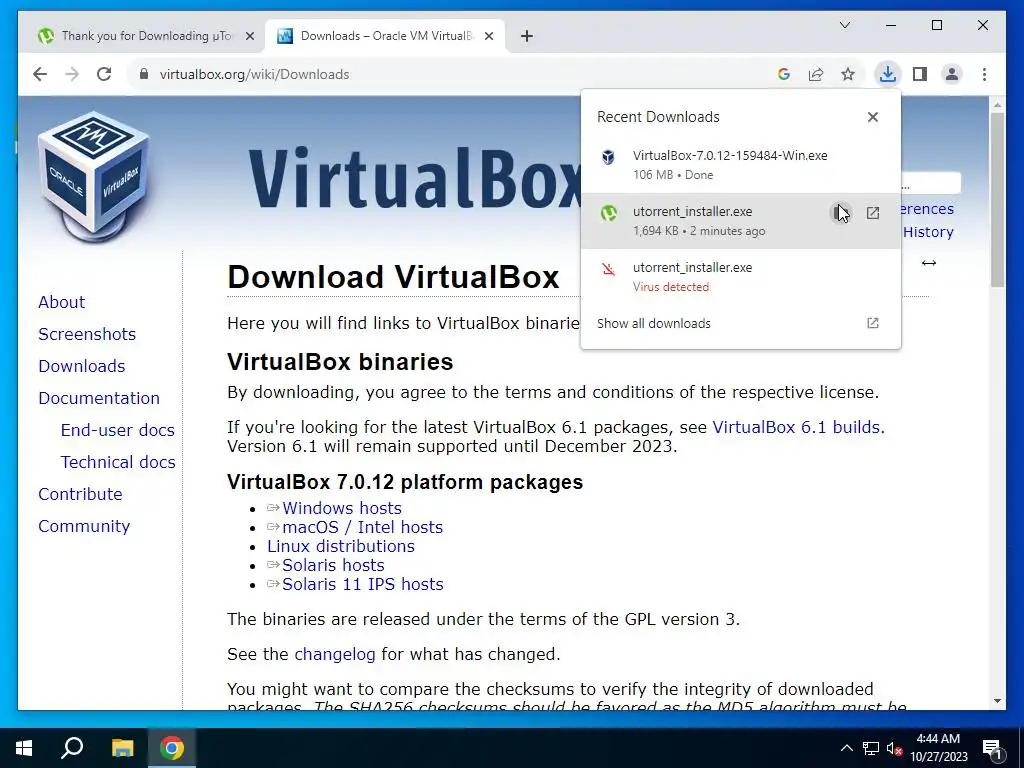This screenshot has width=1024, height=768.
Task: Open VirtualBox-7.0.12-159484-Win.exe download
Action: (x=741, y=165)
